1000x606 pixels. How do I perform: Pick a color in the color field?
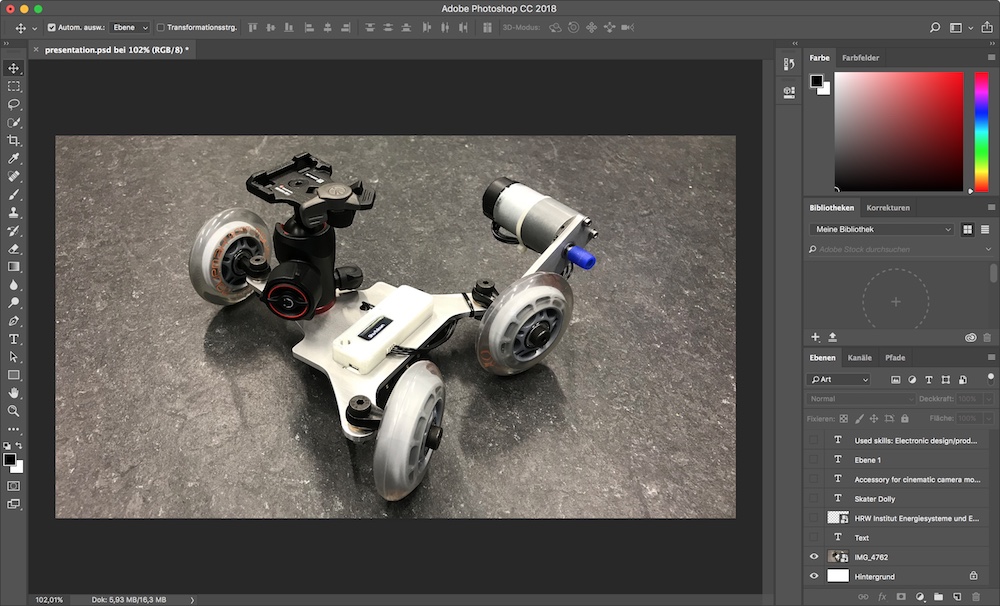pyautogui.click(x=899, y=131)
